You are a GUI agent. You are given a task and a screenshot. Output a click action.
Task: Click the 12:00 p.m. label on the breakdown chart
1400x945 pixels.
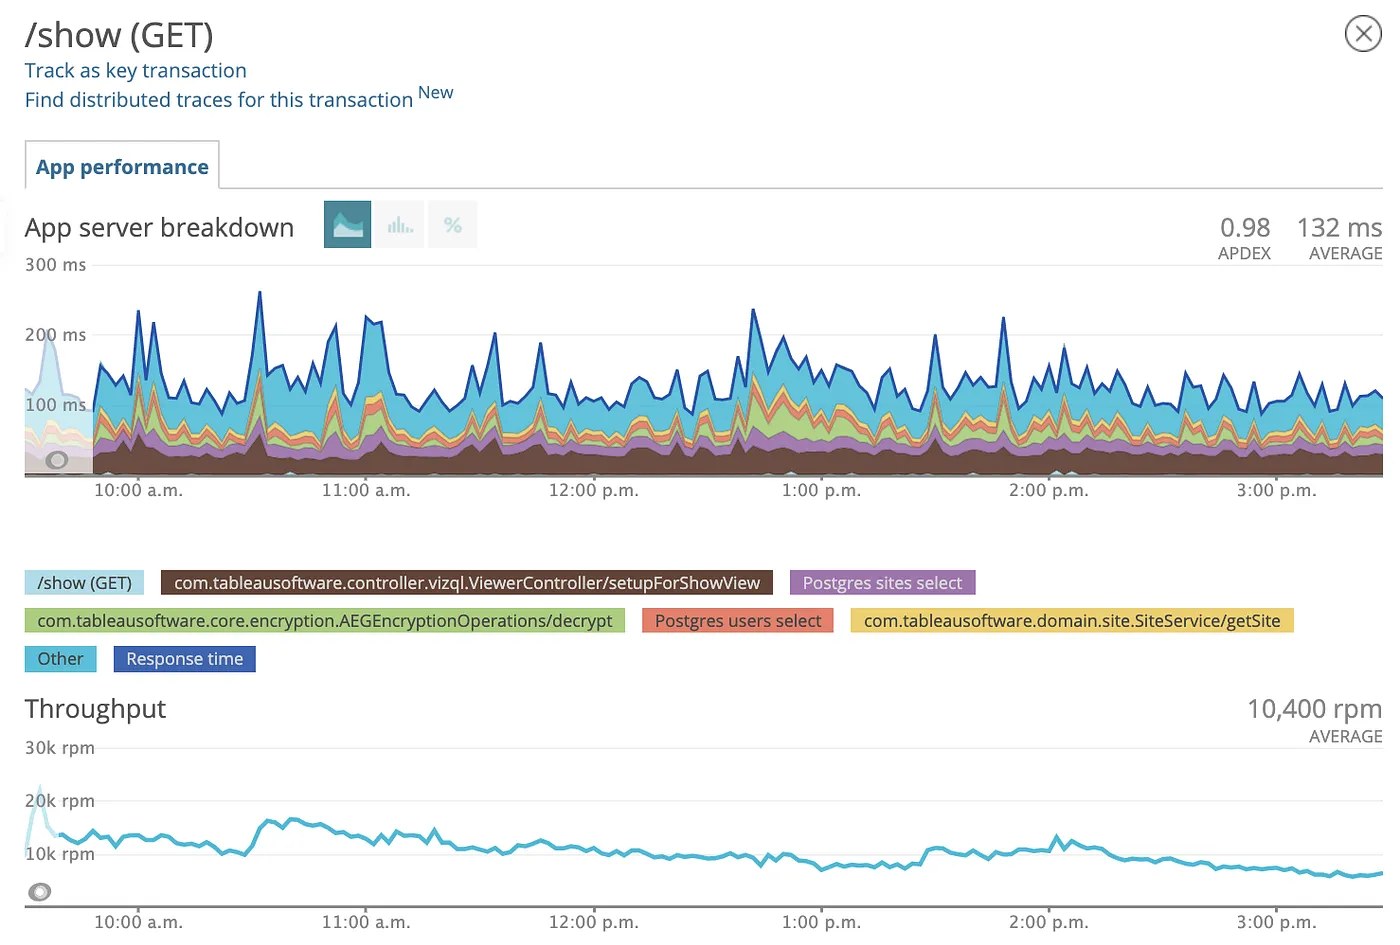tap(593, 490)
